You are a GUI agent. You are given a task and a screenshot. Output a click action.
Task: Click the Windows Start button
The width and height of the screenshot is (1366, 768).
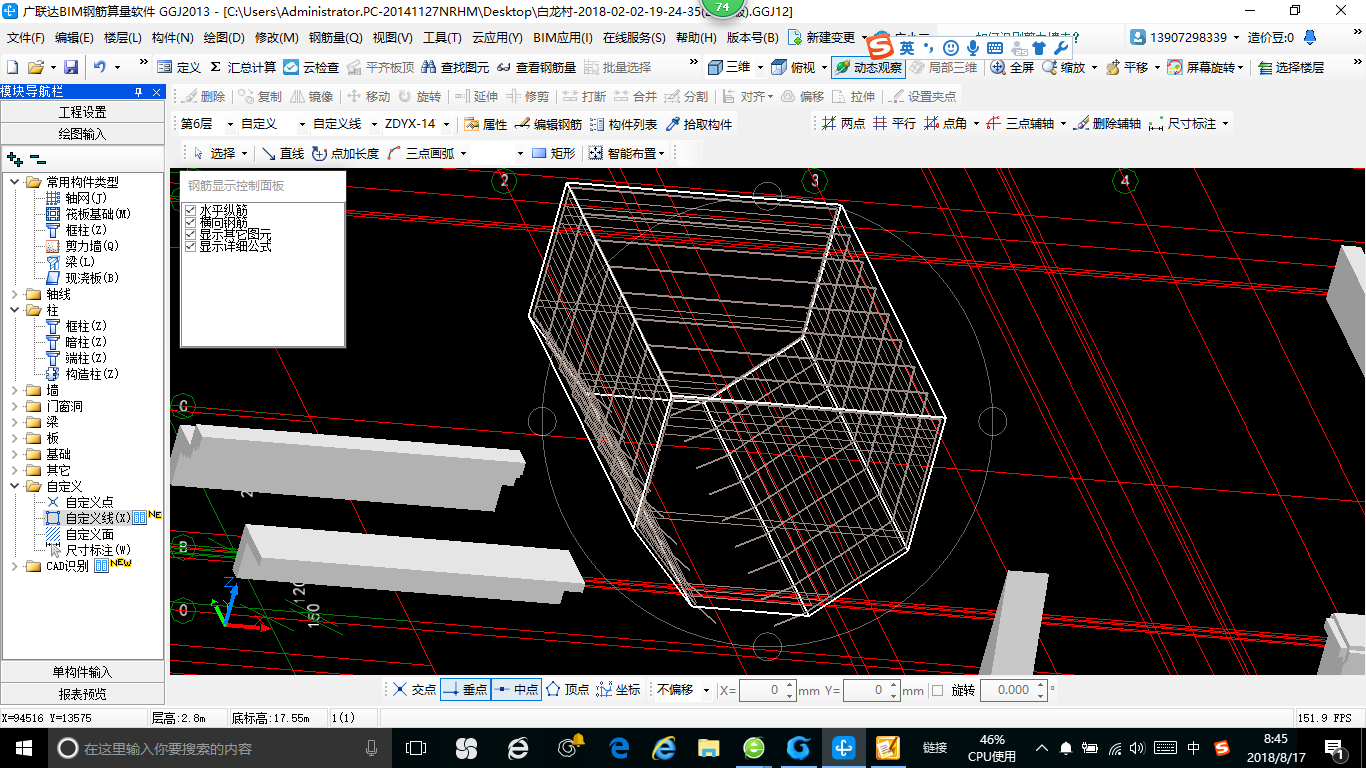coord(23,747)
